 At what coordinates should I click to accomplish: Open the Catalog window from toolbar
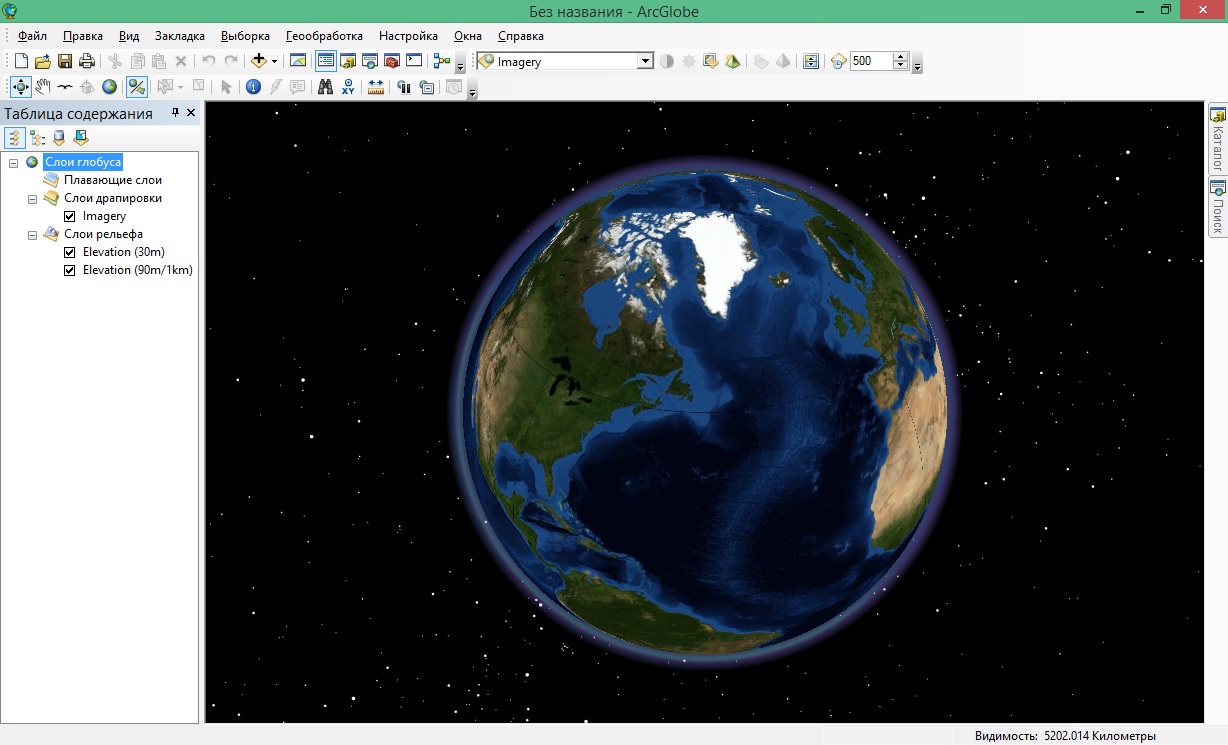click(349, 61)
